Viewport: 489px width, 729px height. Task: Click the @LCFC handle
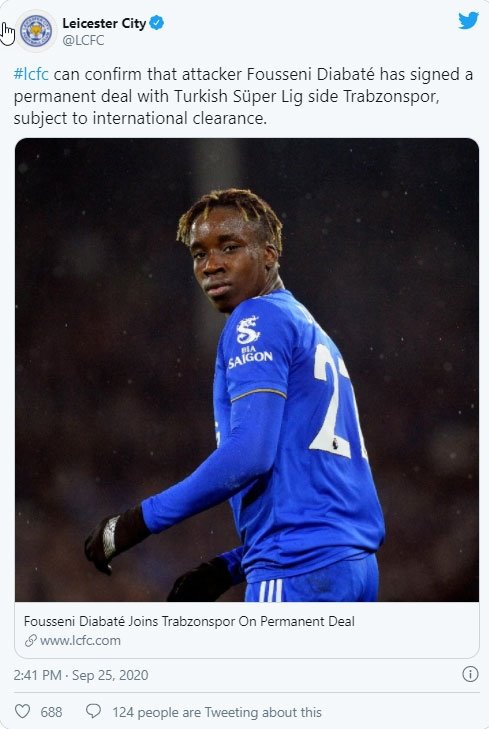(x=83, y=40)
